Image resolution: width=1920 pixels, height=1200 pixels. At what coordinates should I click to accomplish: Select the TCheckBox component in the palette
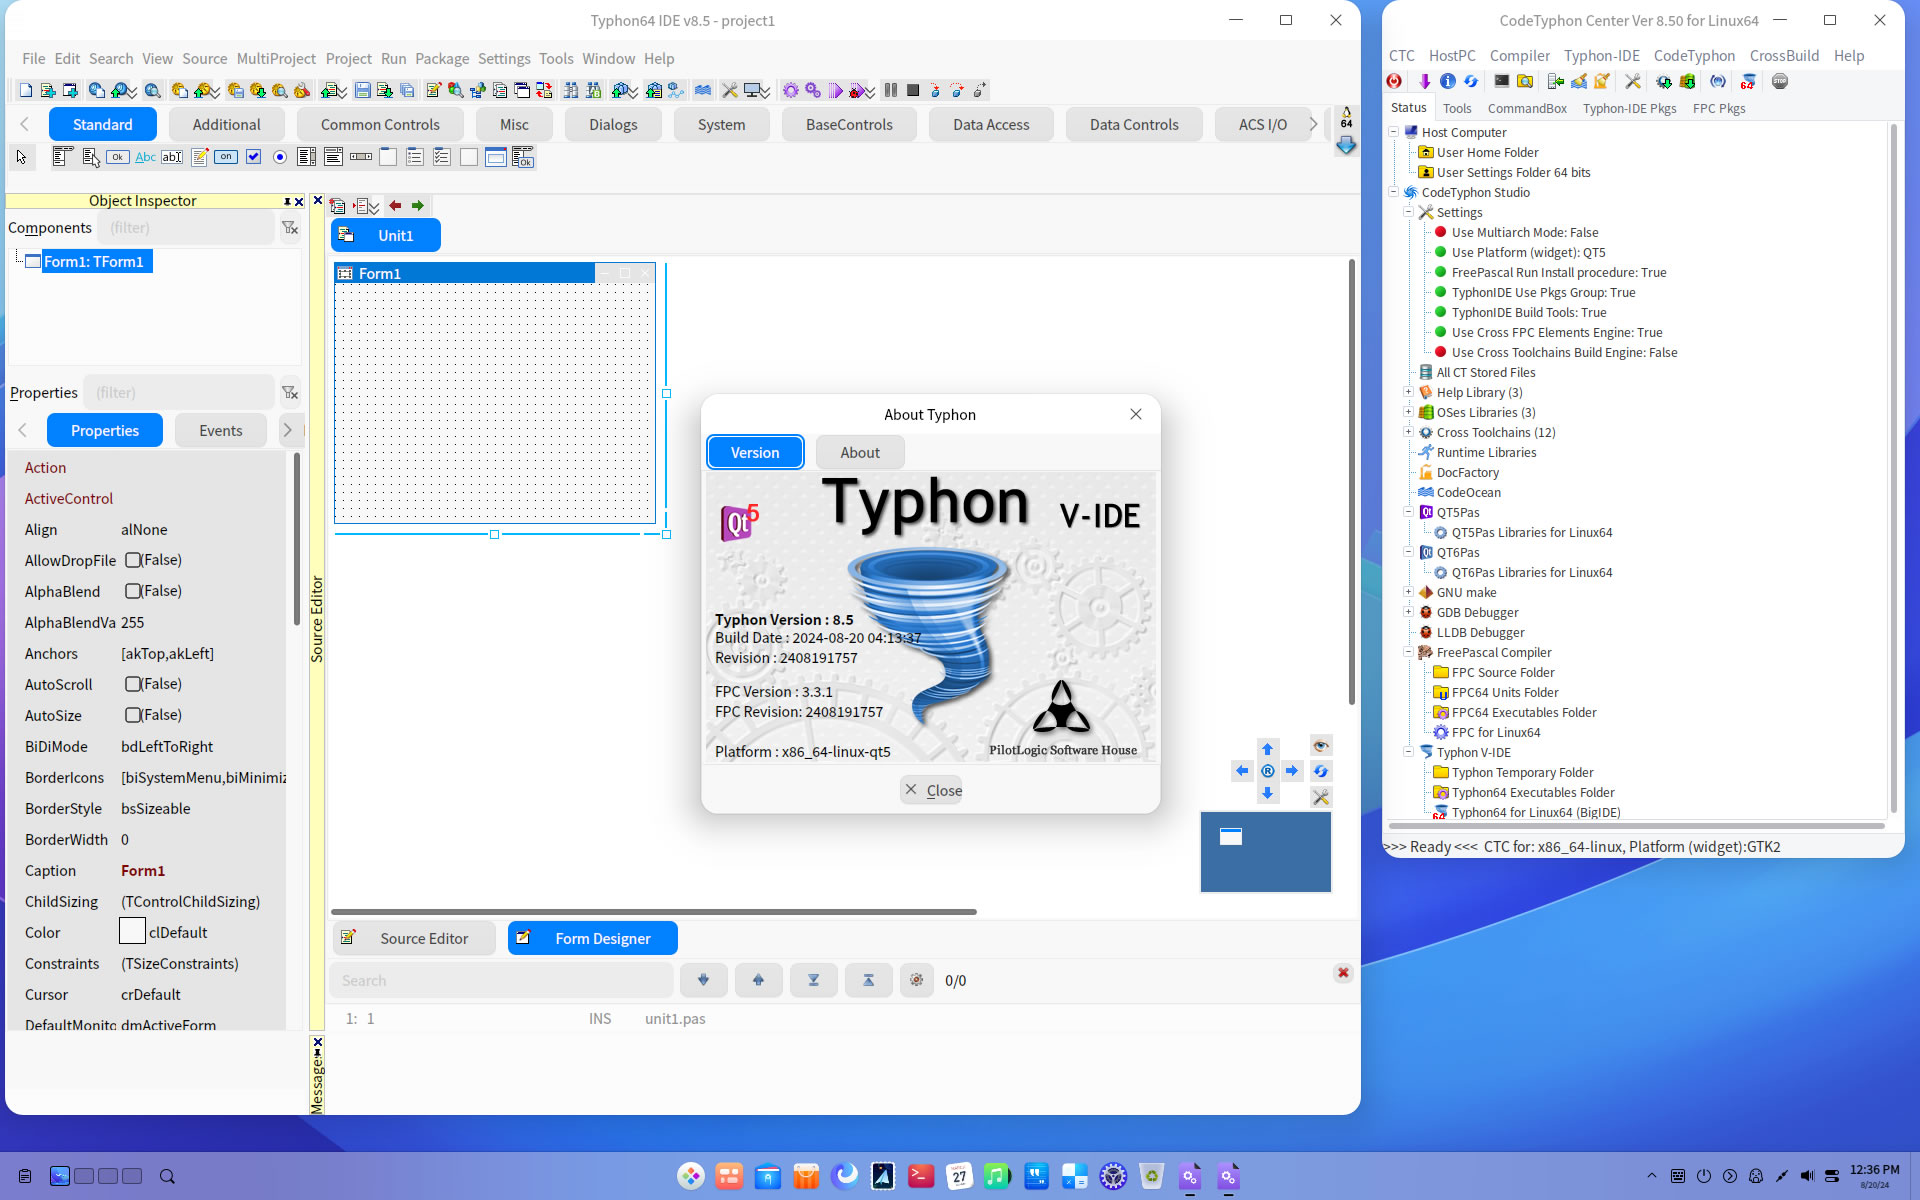click(253, 157)
